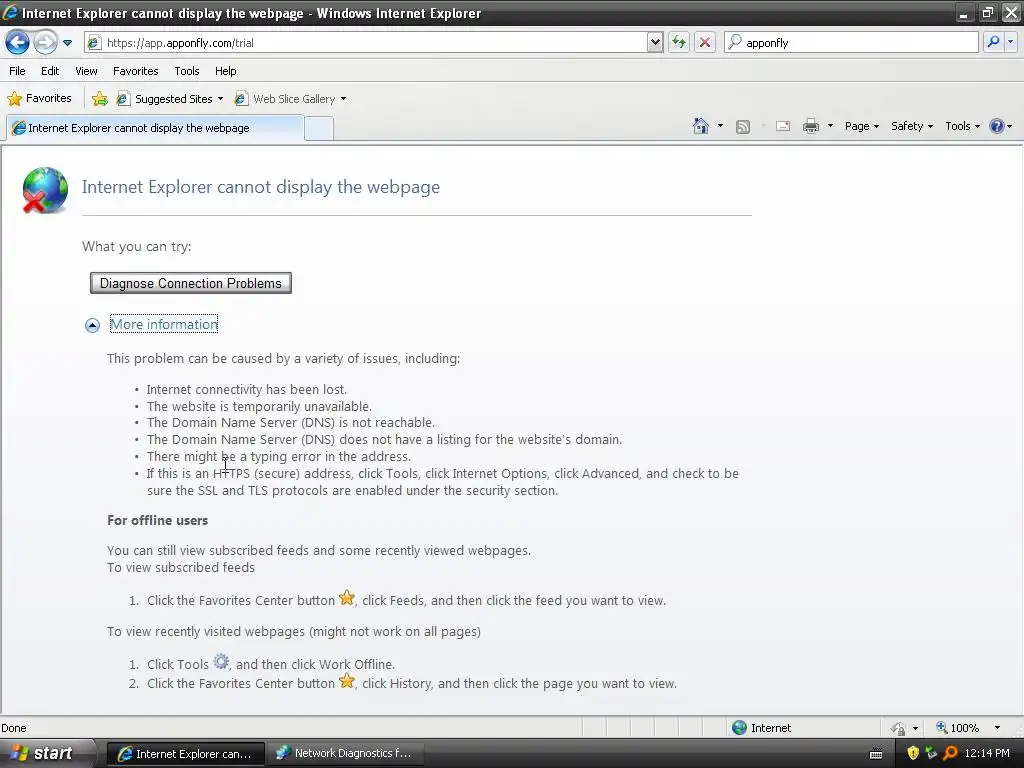This screenshot has height=768, width=1024.
Task: Open a new blank tab
Action: 319,128
